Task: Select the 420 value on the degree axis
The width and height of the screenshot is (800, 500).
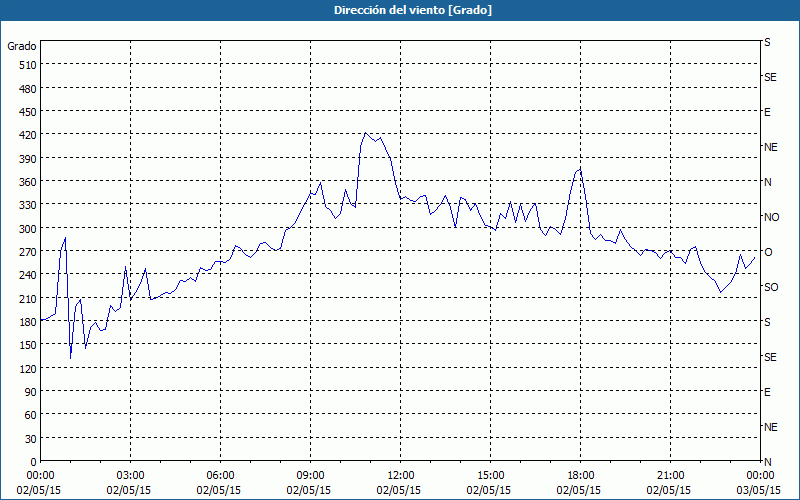Action: pos(29,135)
